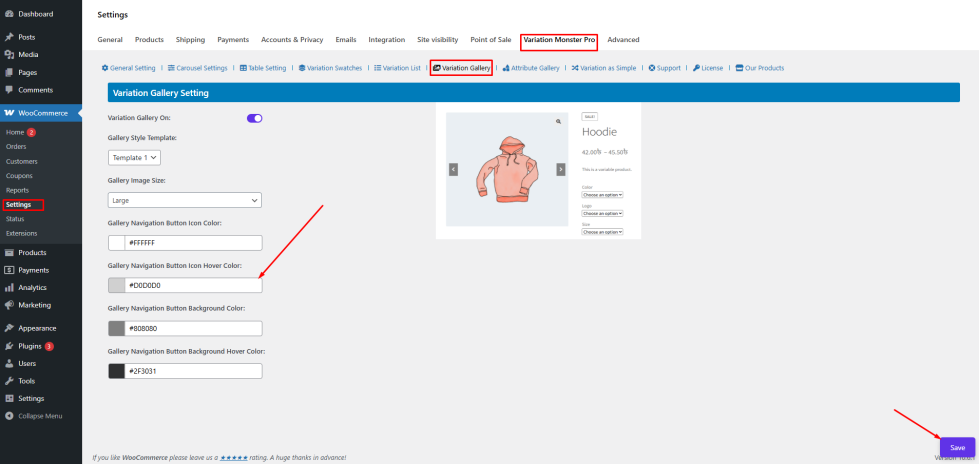This screenshot has height=464, width=979.
Task: Switch to Shipping settings tab
Action: pos(190,39)
